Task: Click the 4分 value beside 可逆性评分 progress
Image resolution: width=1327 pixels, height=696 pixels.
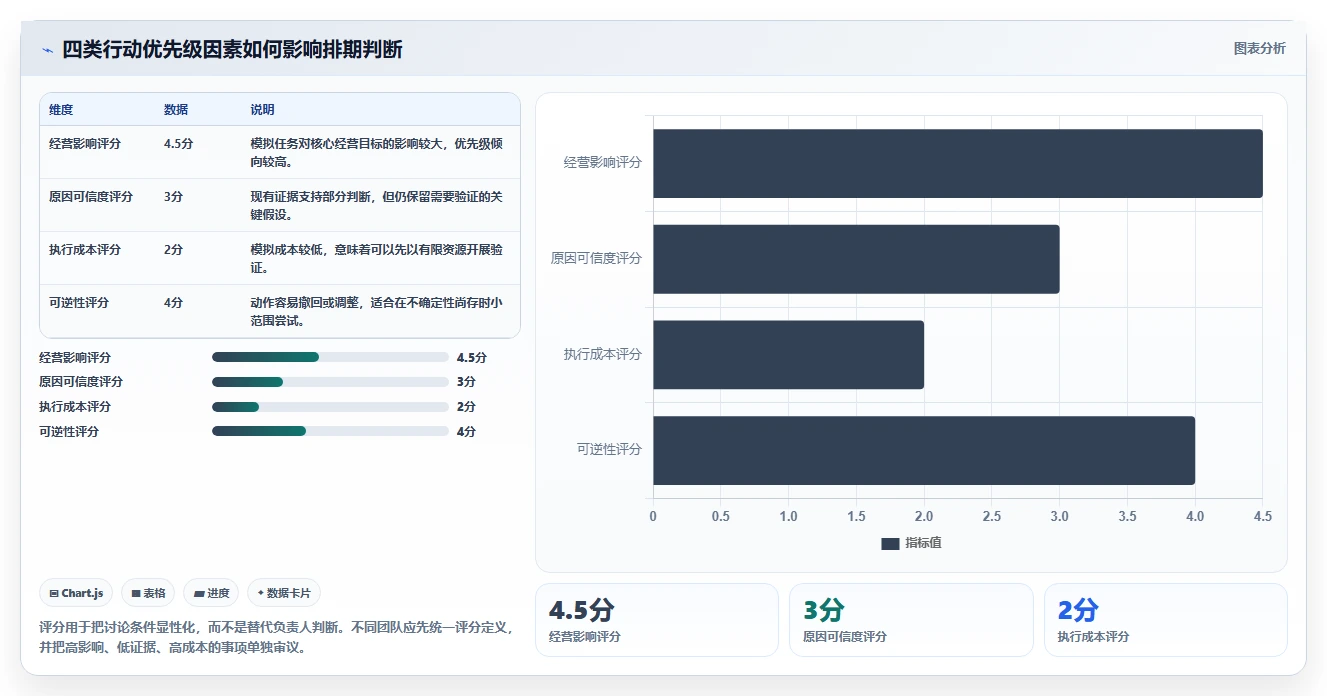Action: click(466, 432)
